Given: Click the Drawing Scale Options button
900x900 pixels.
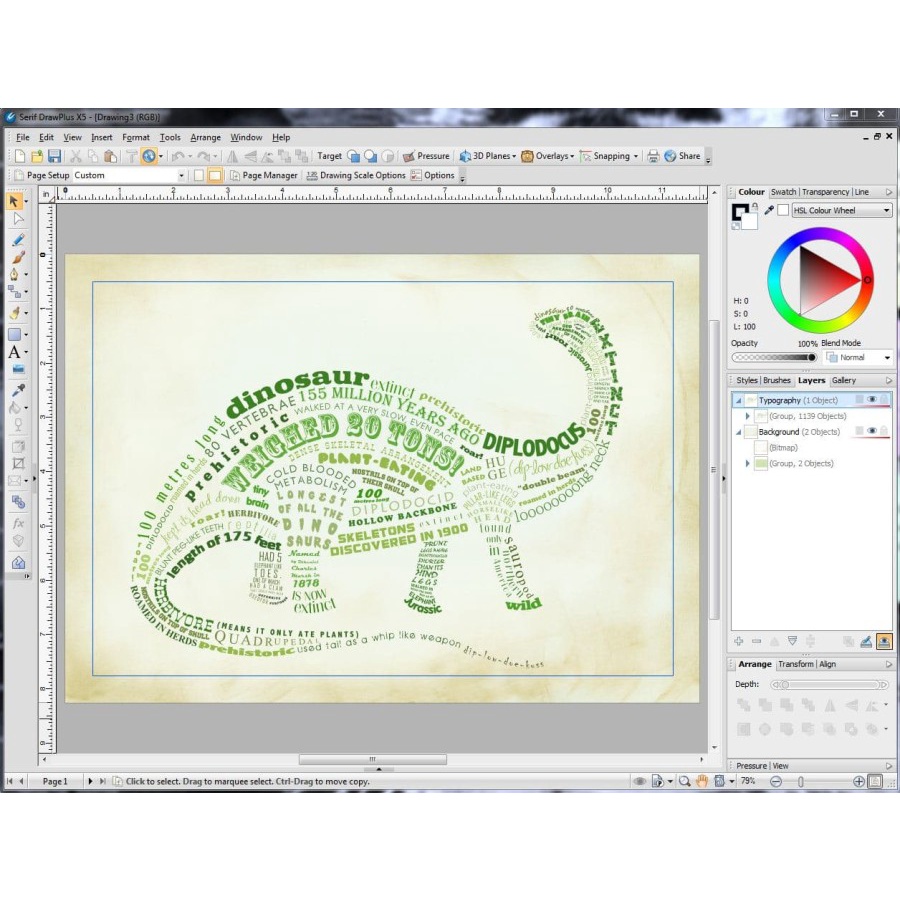Looking at the screenshot, I should tap(356, 175).
